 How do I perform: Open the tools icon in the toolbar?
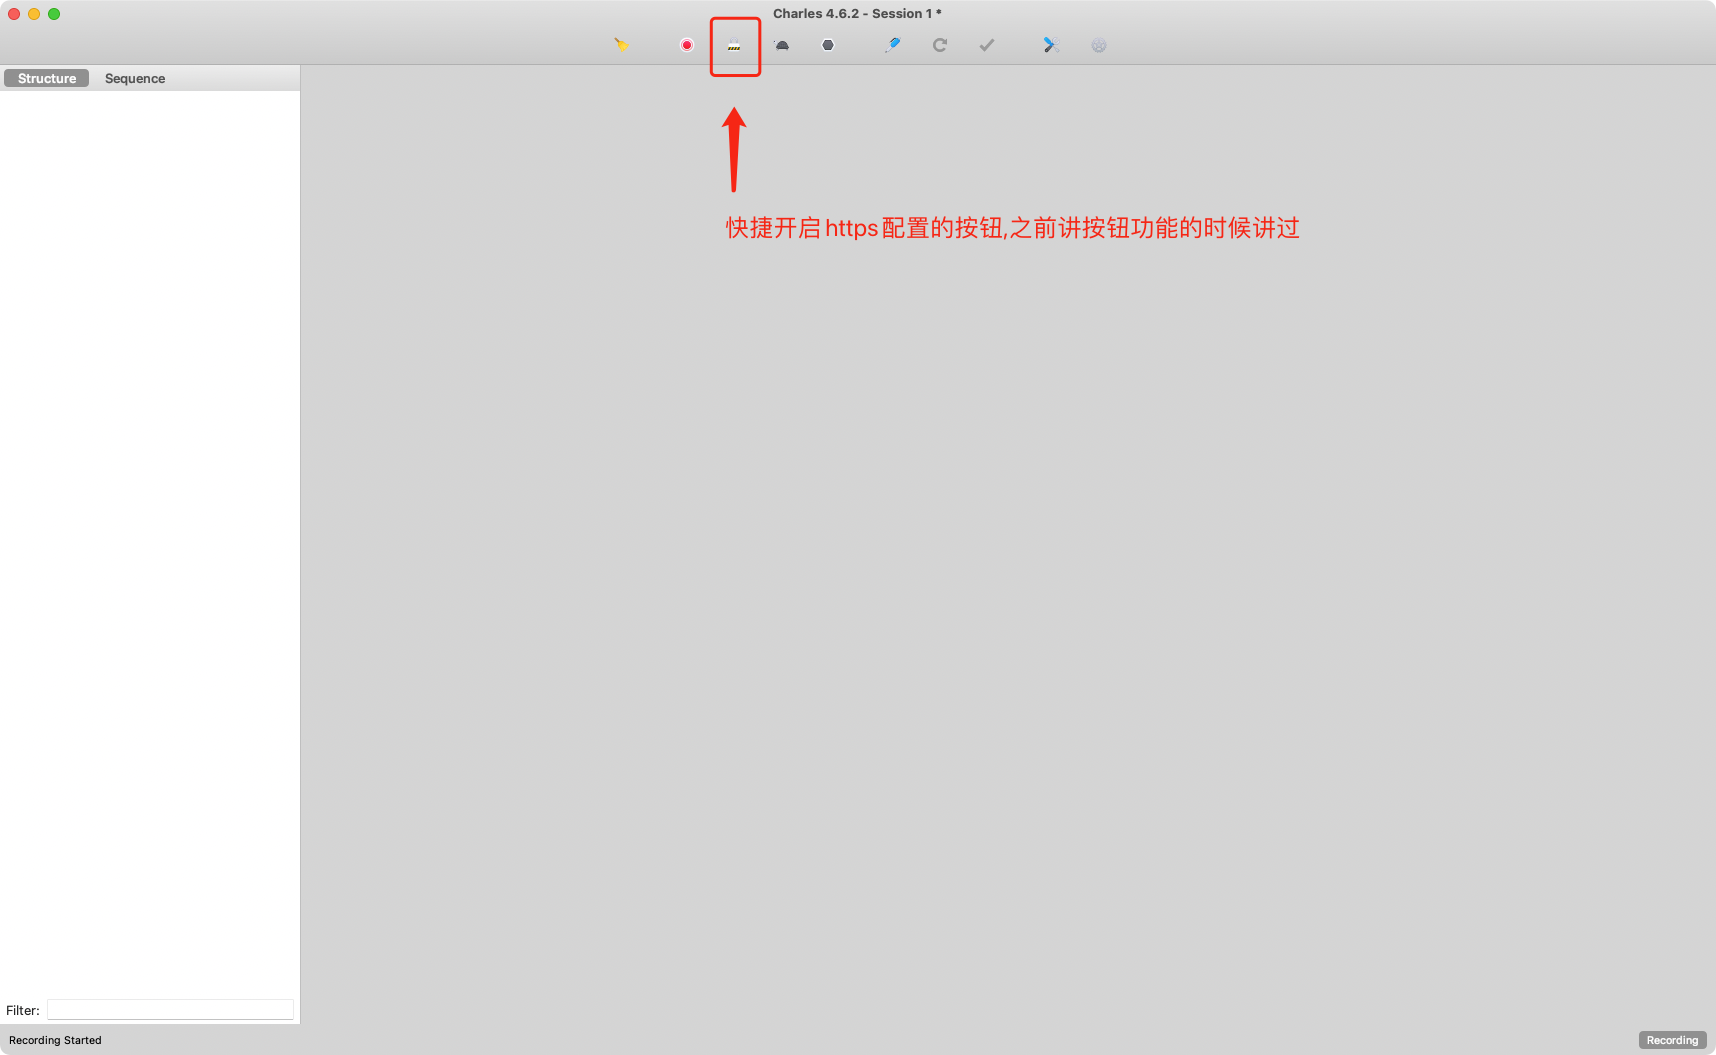(1050, 45)
